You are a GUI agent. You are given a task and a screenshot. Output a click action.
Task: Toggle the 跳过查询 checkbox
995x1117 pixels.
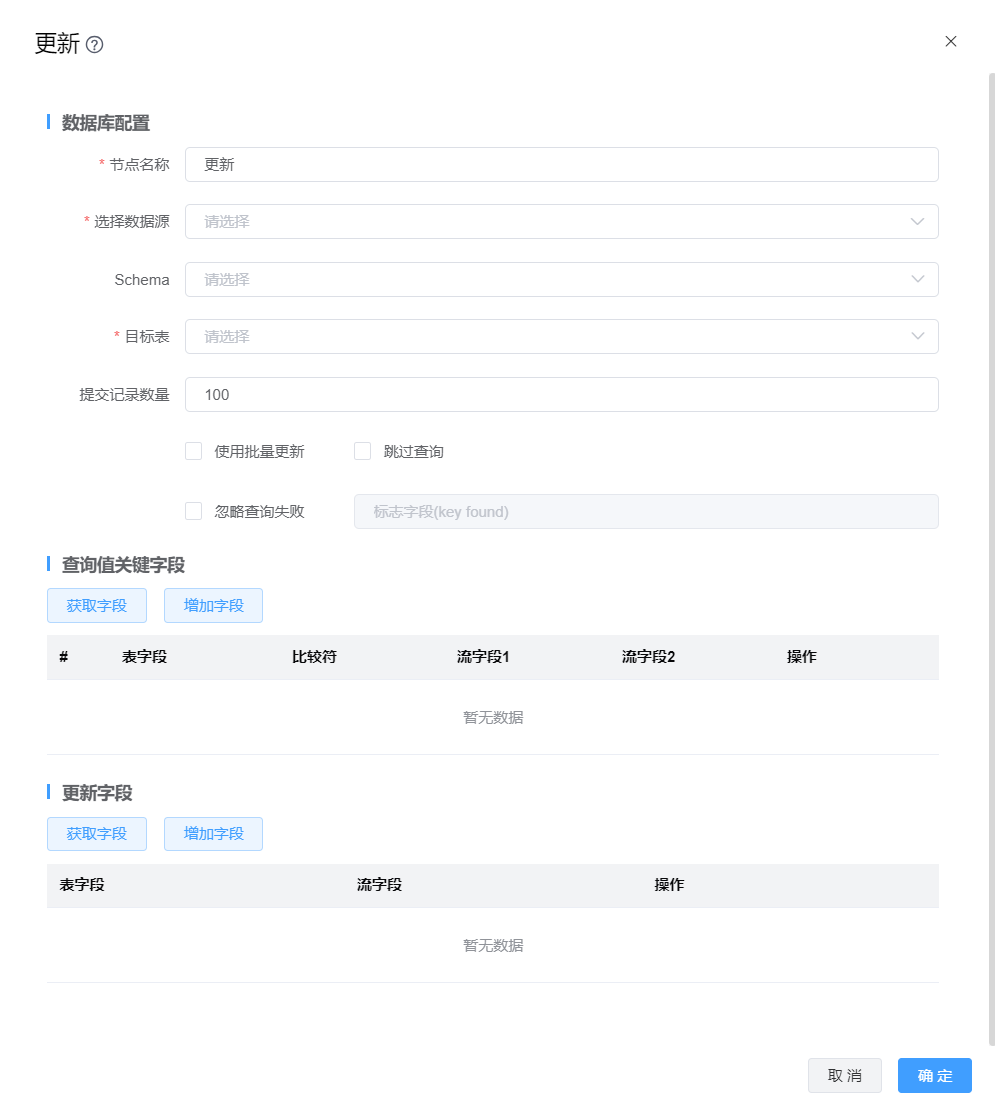point(363,452)
